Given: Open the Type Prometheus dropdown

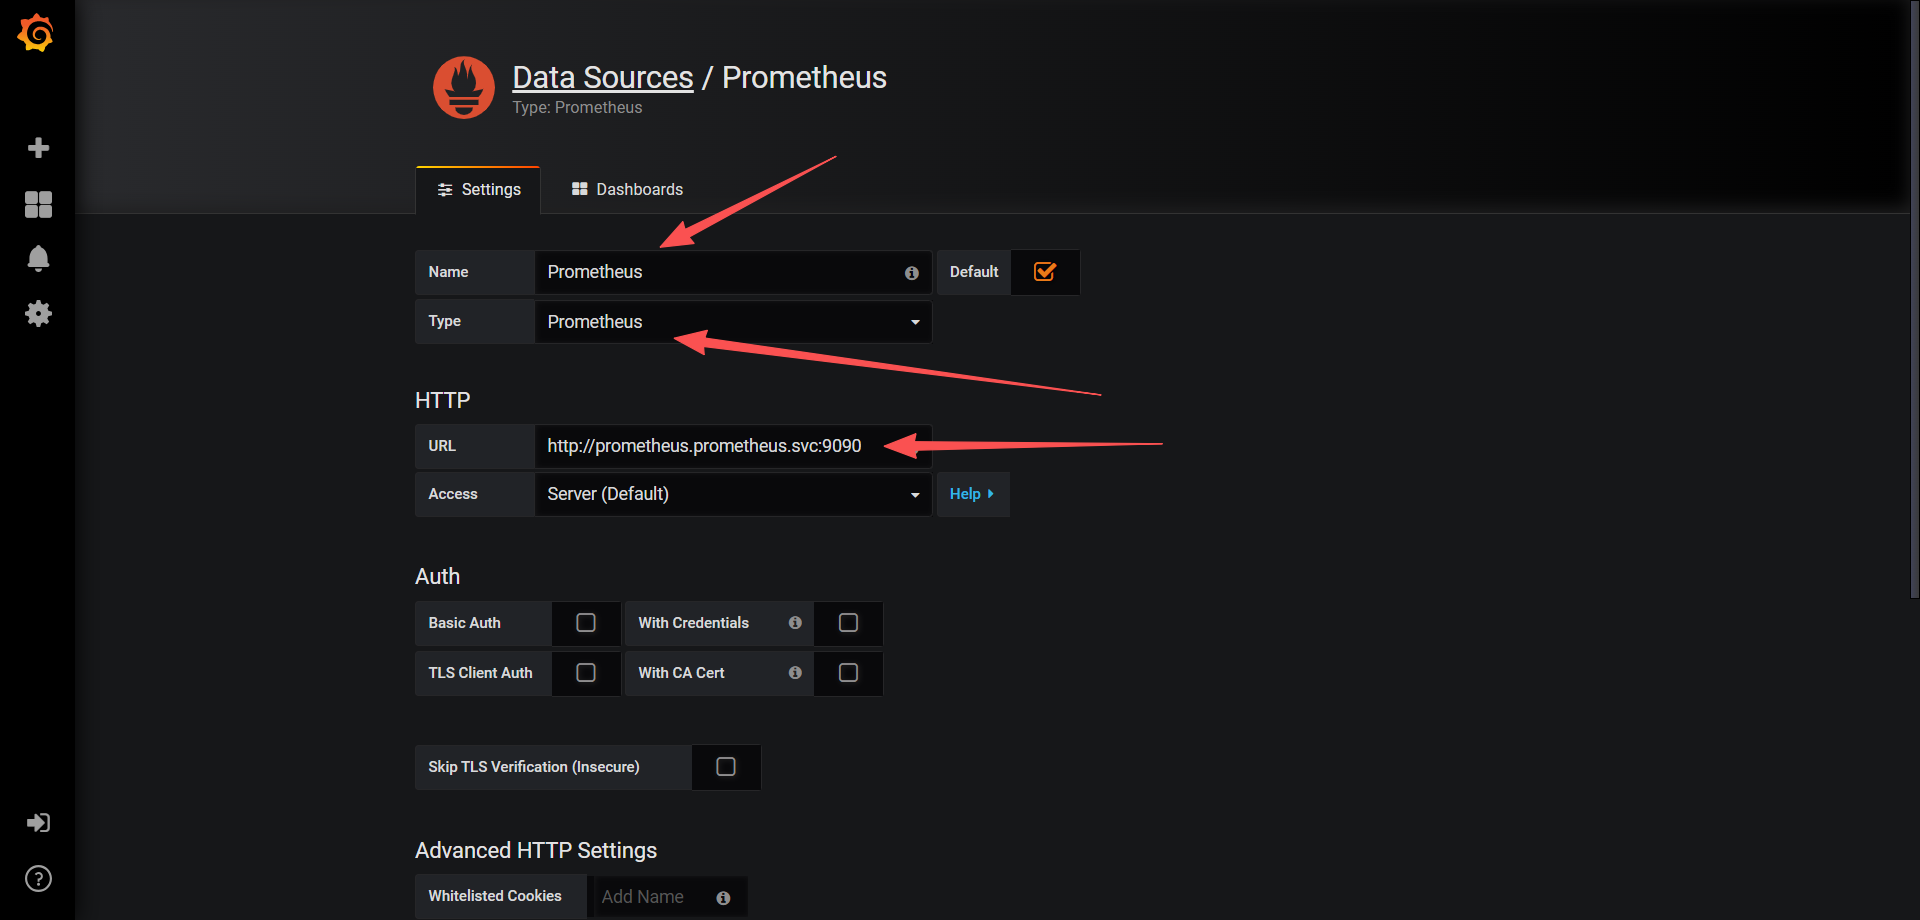Looking at the screenshot, I should pyautogui.click(x=733, y=322).
